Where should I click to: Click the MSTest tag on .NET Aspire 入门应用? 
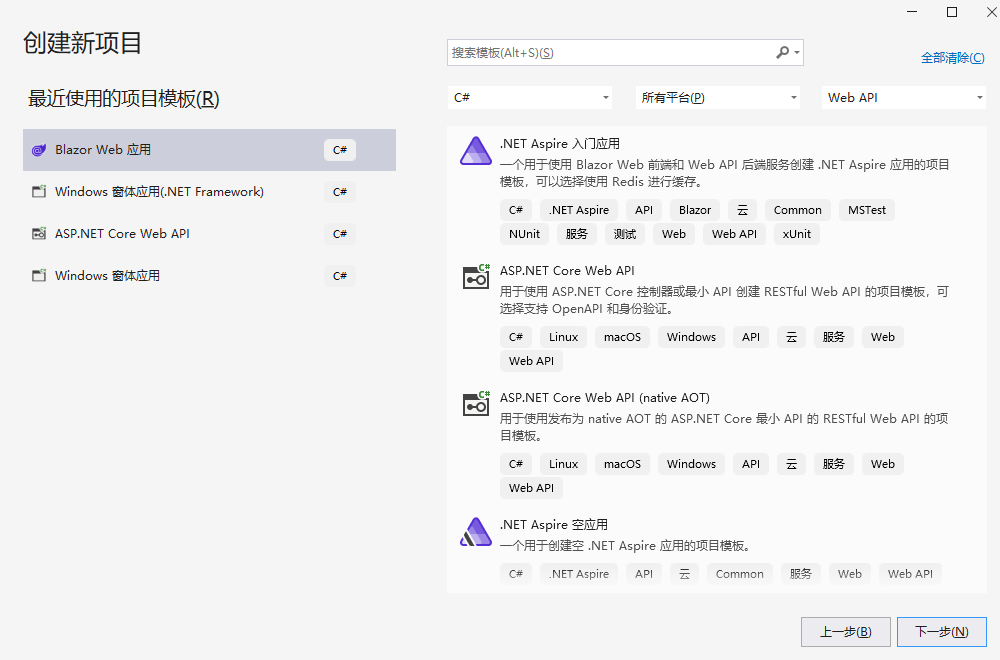tap(867, 210)
